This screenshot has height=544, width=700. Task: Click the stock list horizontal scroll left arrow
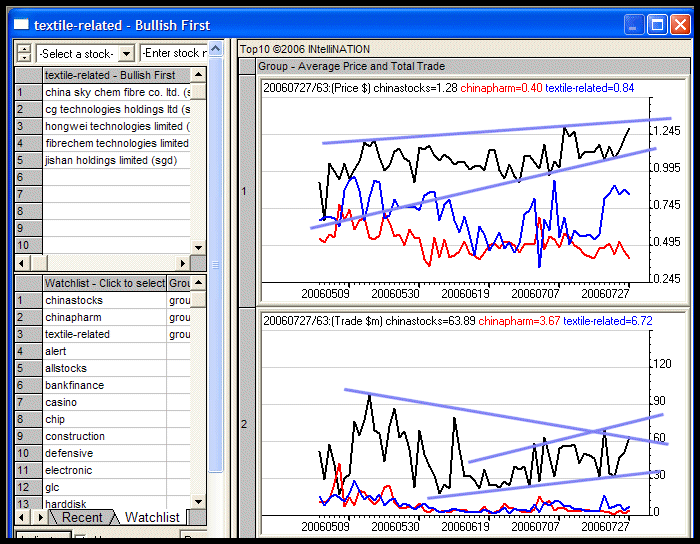[22, 263]
